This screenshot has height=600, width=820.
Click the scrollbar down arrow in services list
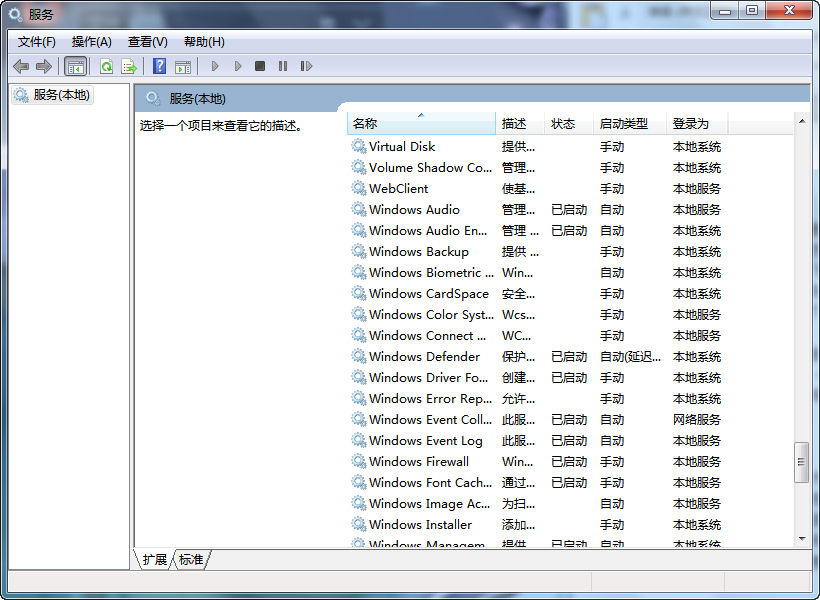click(802, 539)
